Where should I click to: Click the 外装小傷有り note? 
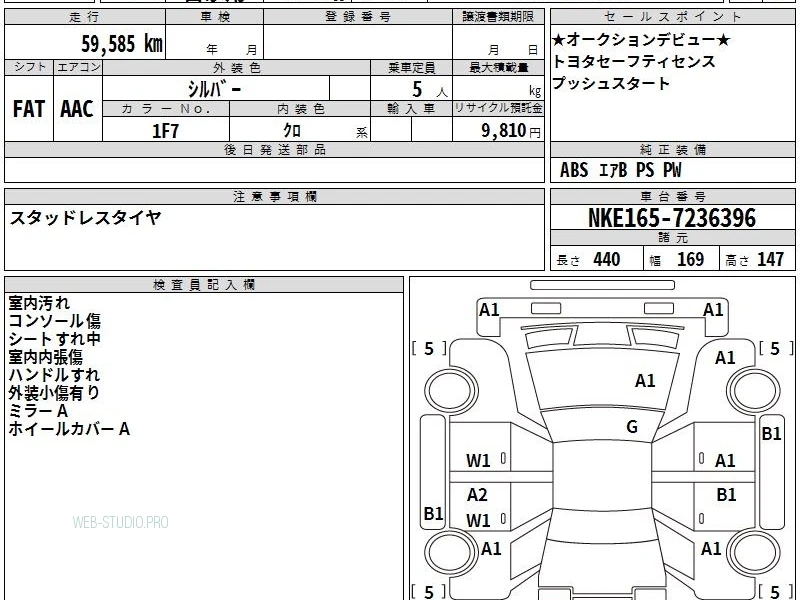[54, 392]
